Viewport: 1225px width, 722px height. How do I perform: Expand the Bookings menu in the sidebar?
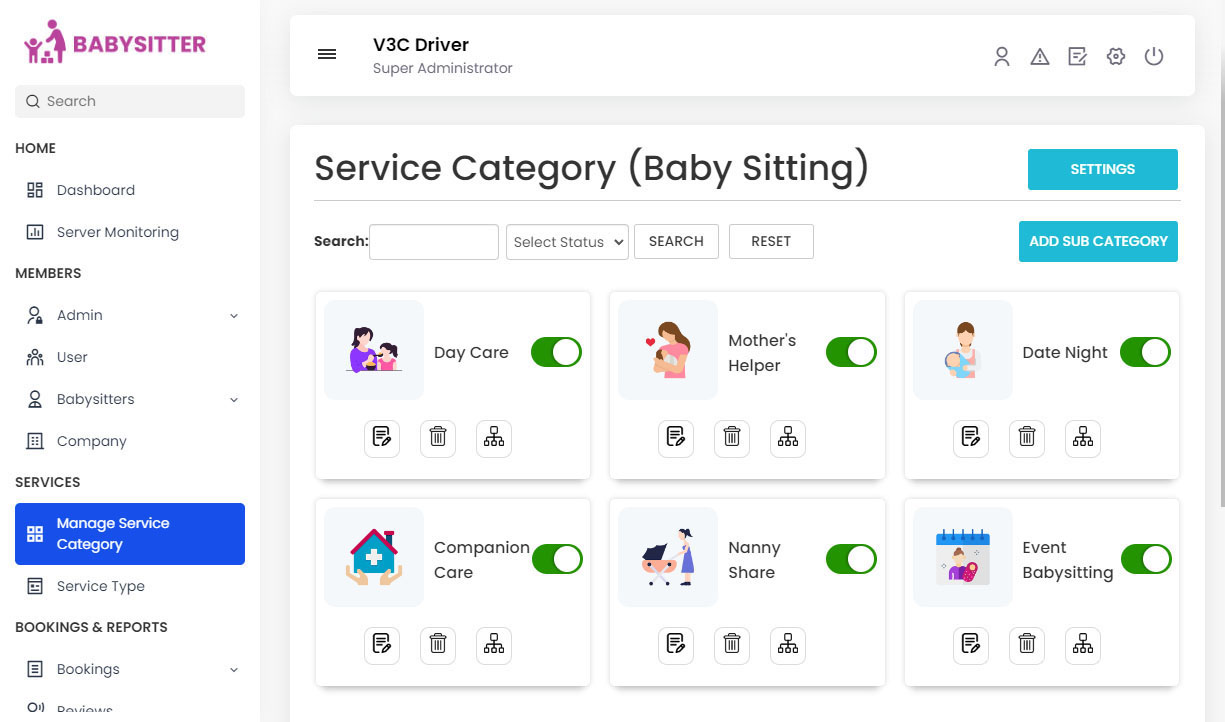tap(130, 669)
